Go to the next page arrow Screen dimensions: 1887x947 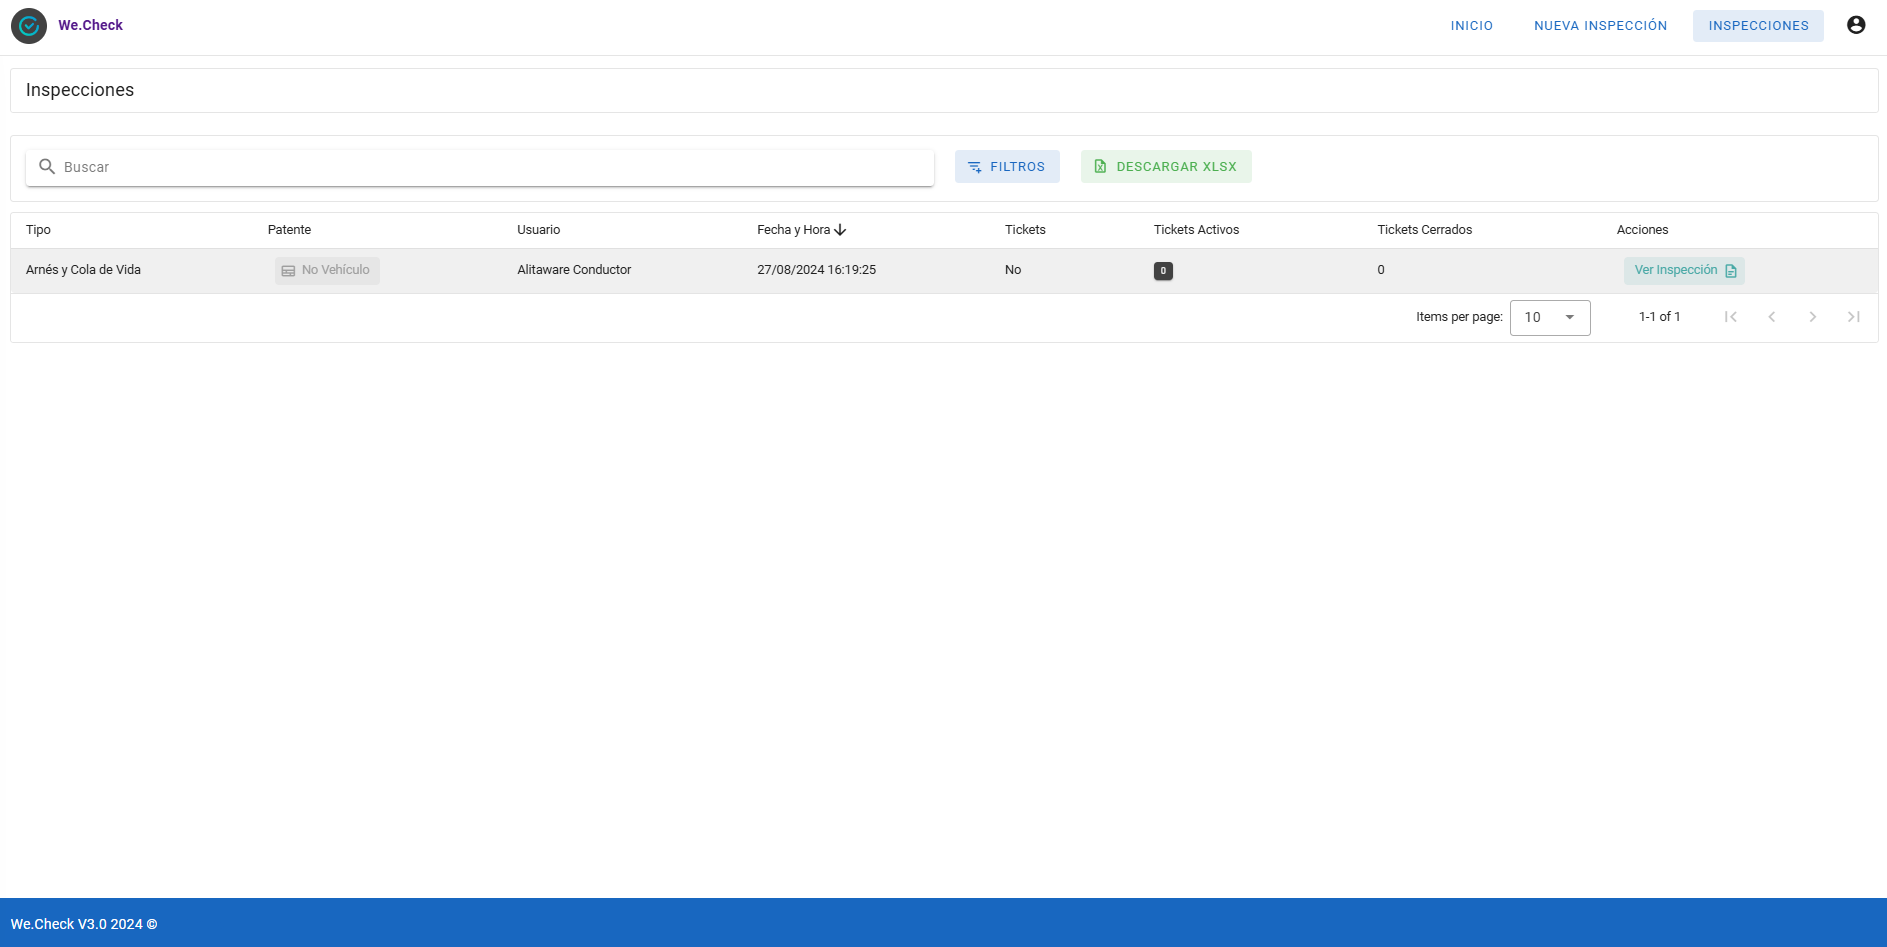(x=1812, y=317)
